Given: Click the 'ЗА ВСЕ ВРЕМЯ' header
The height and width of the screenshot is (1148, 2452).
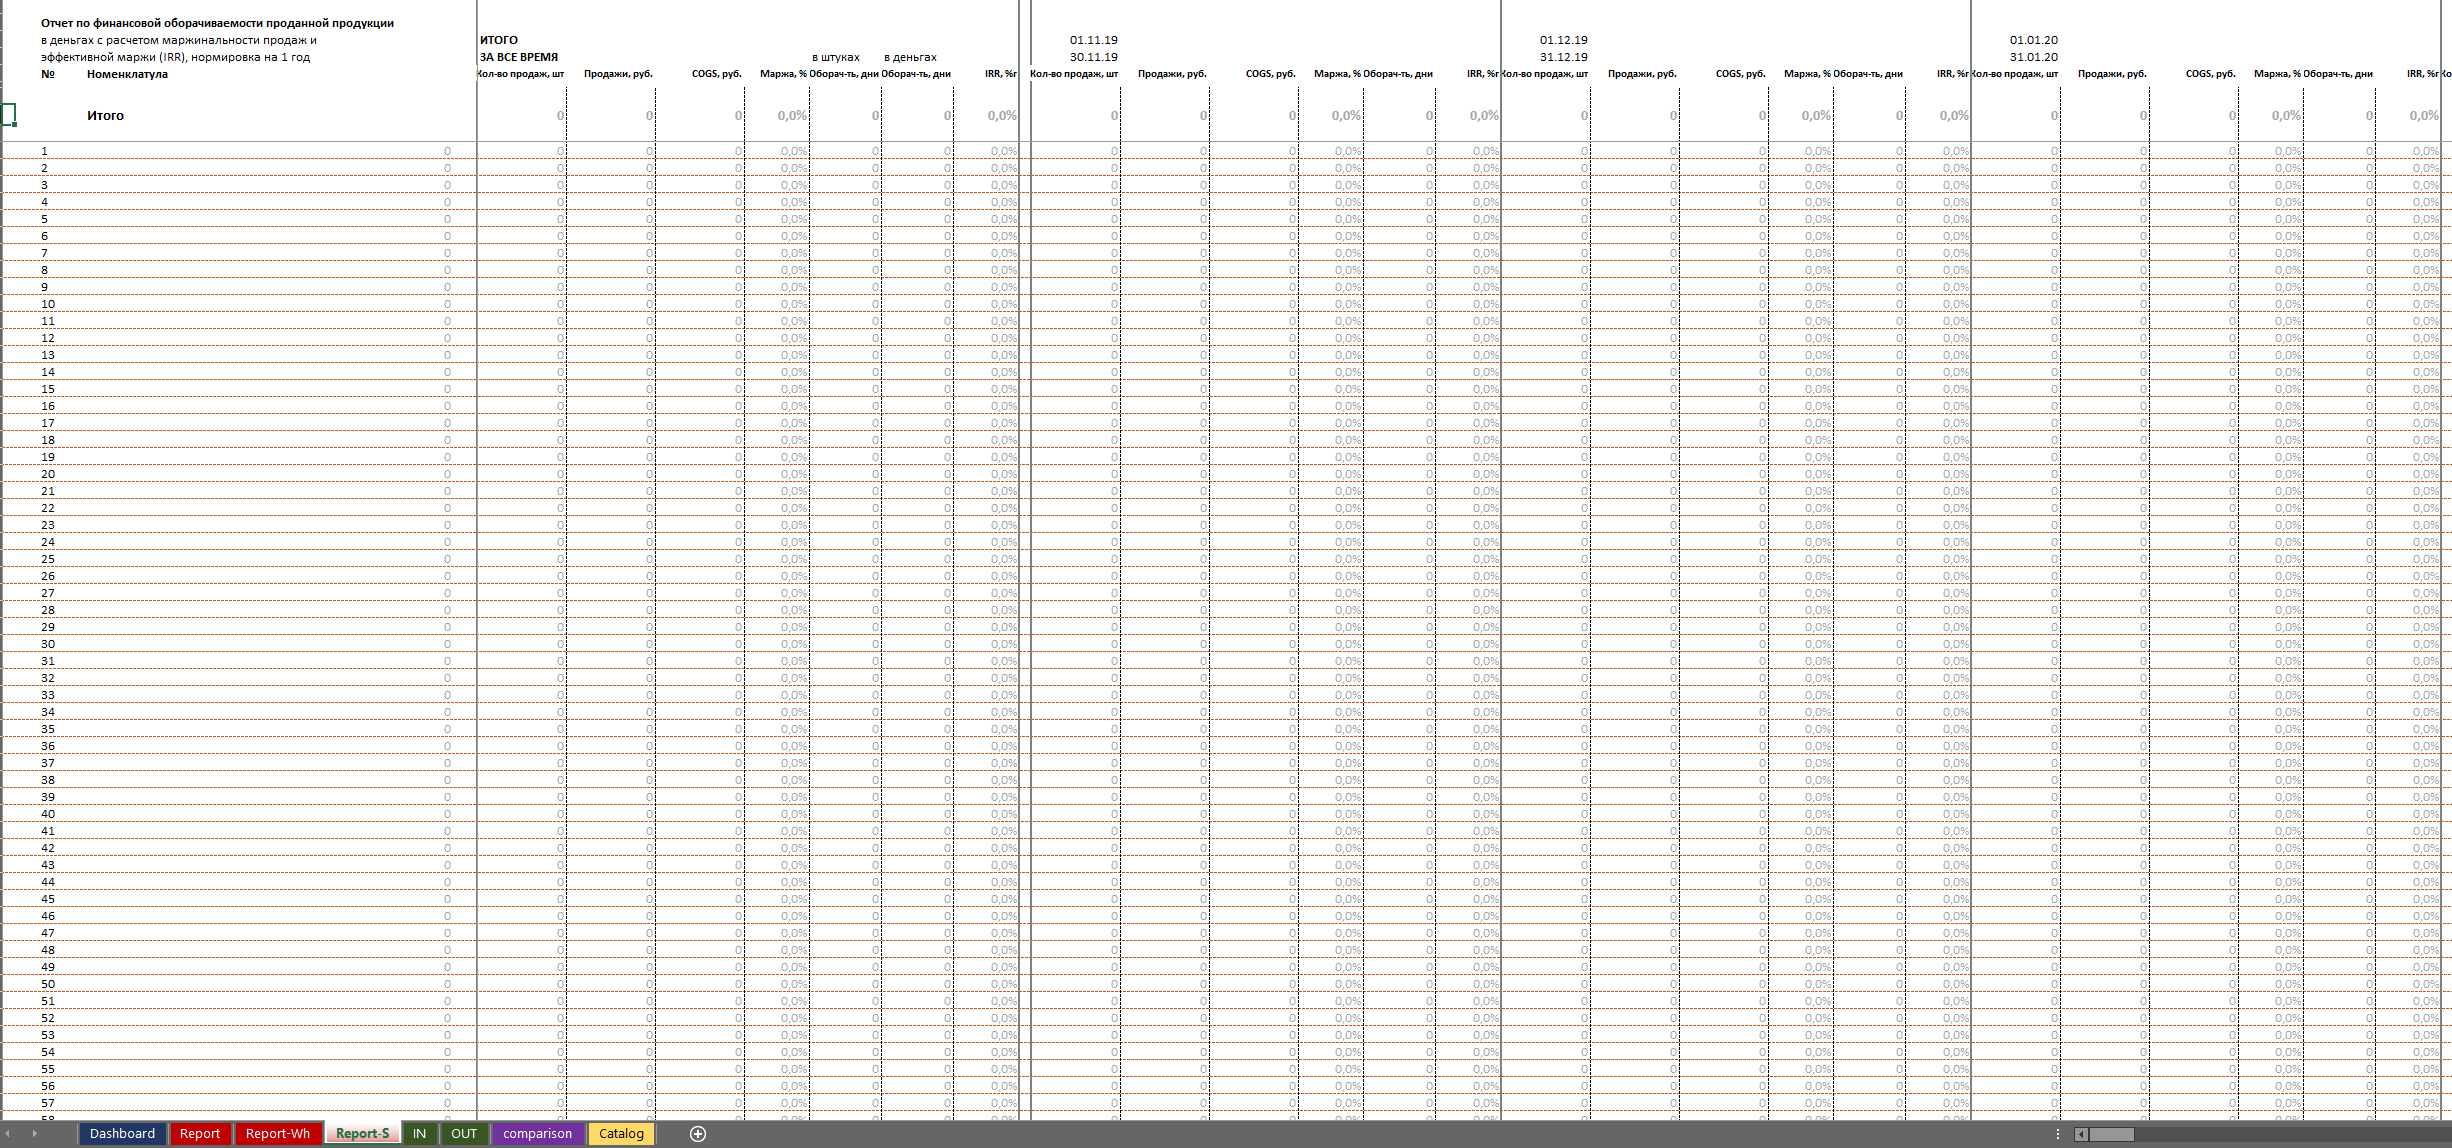Looking at the screenshot, I should (519, 57).
